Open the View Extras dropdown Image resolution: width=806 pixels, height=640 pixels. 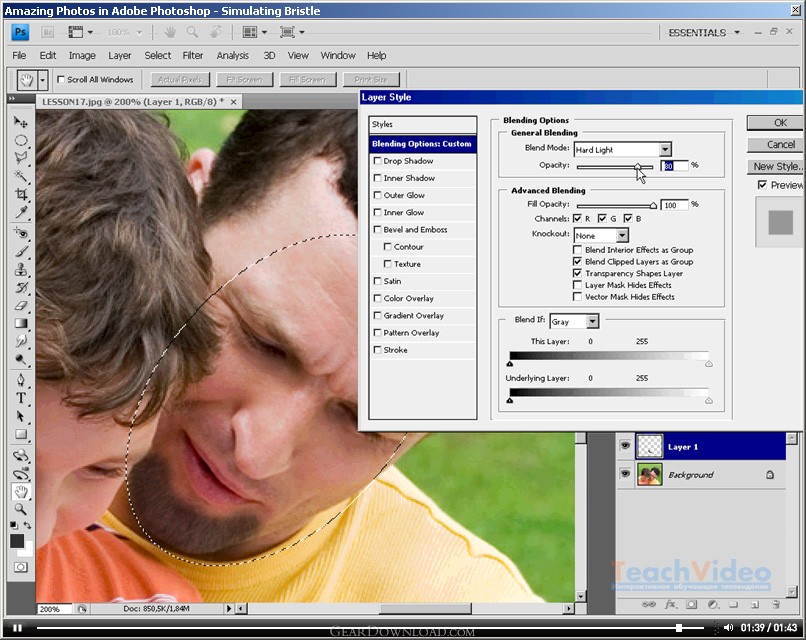(81, 32)
